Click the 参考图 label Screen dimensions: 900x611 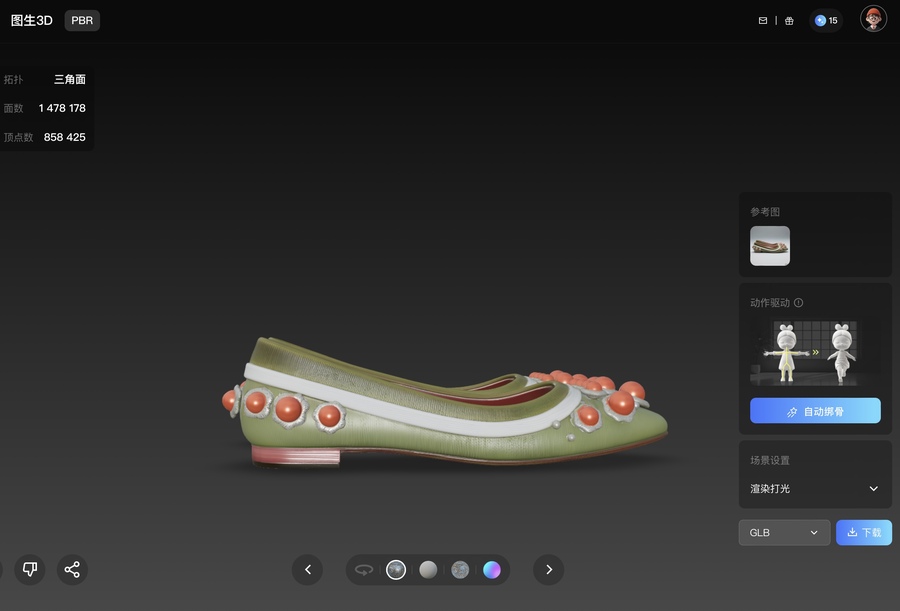pyautogui.click(x=765, y=212)
